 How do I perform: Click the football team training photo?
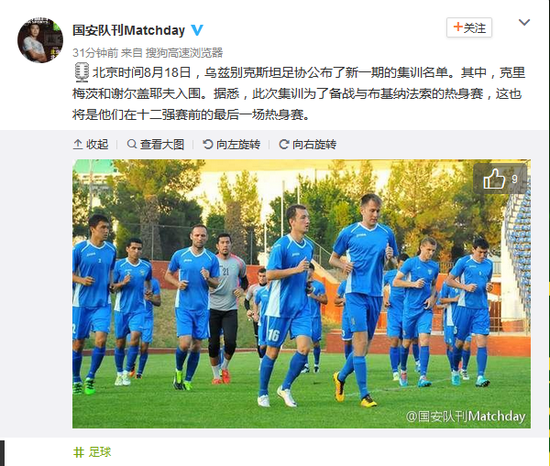click(301, 294)
